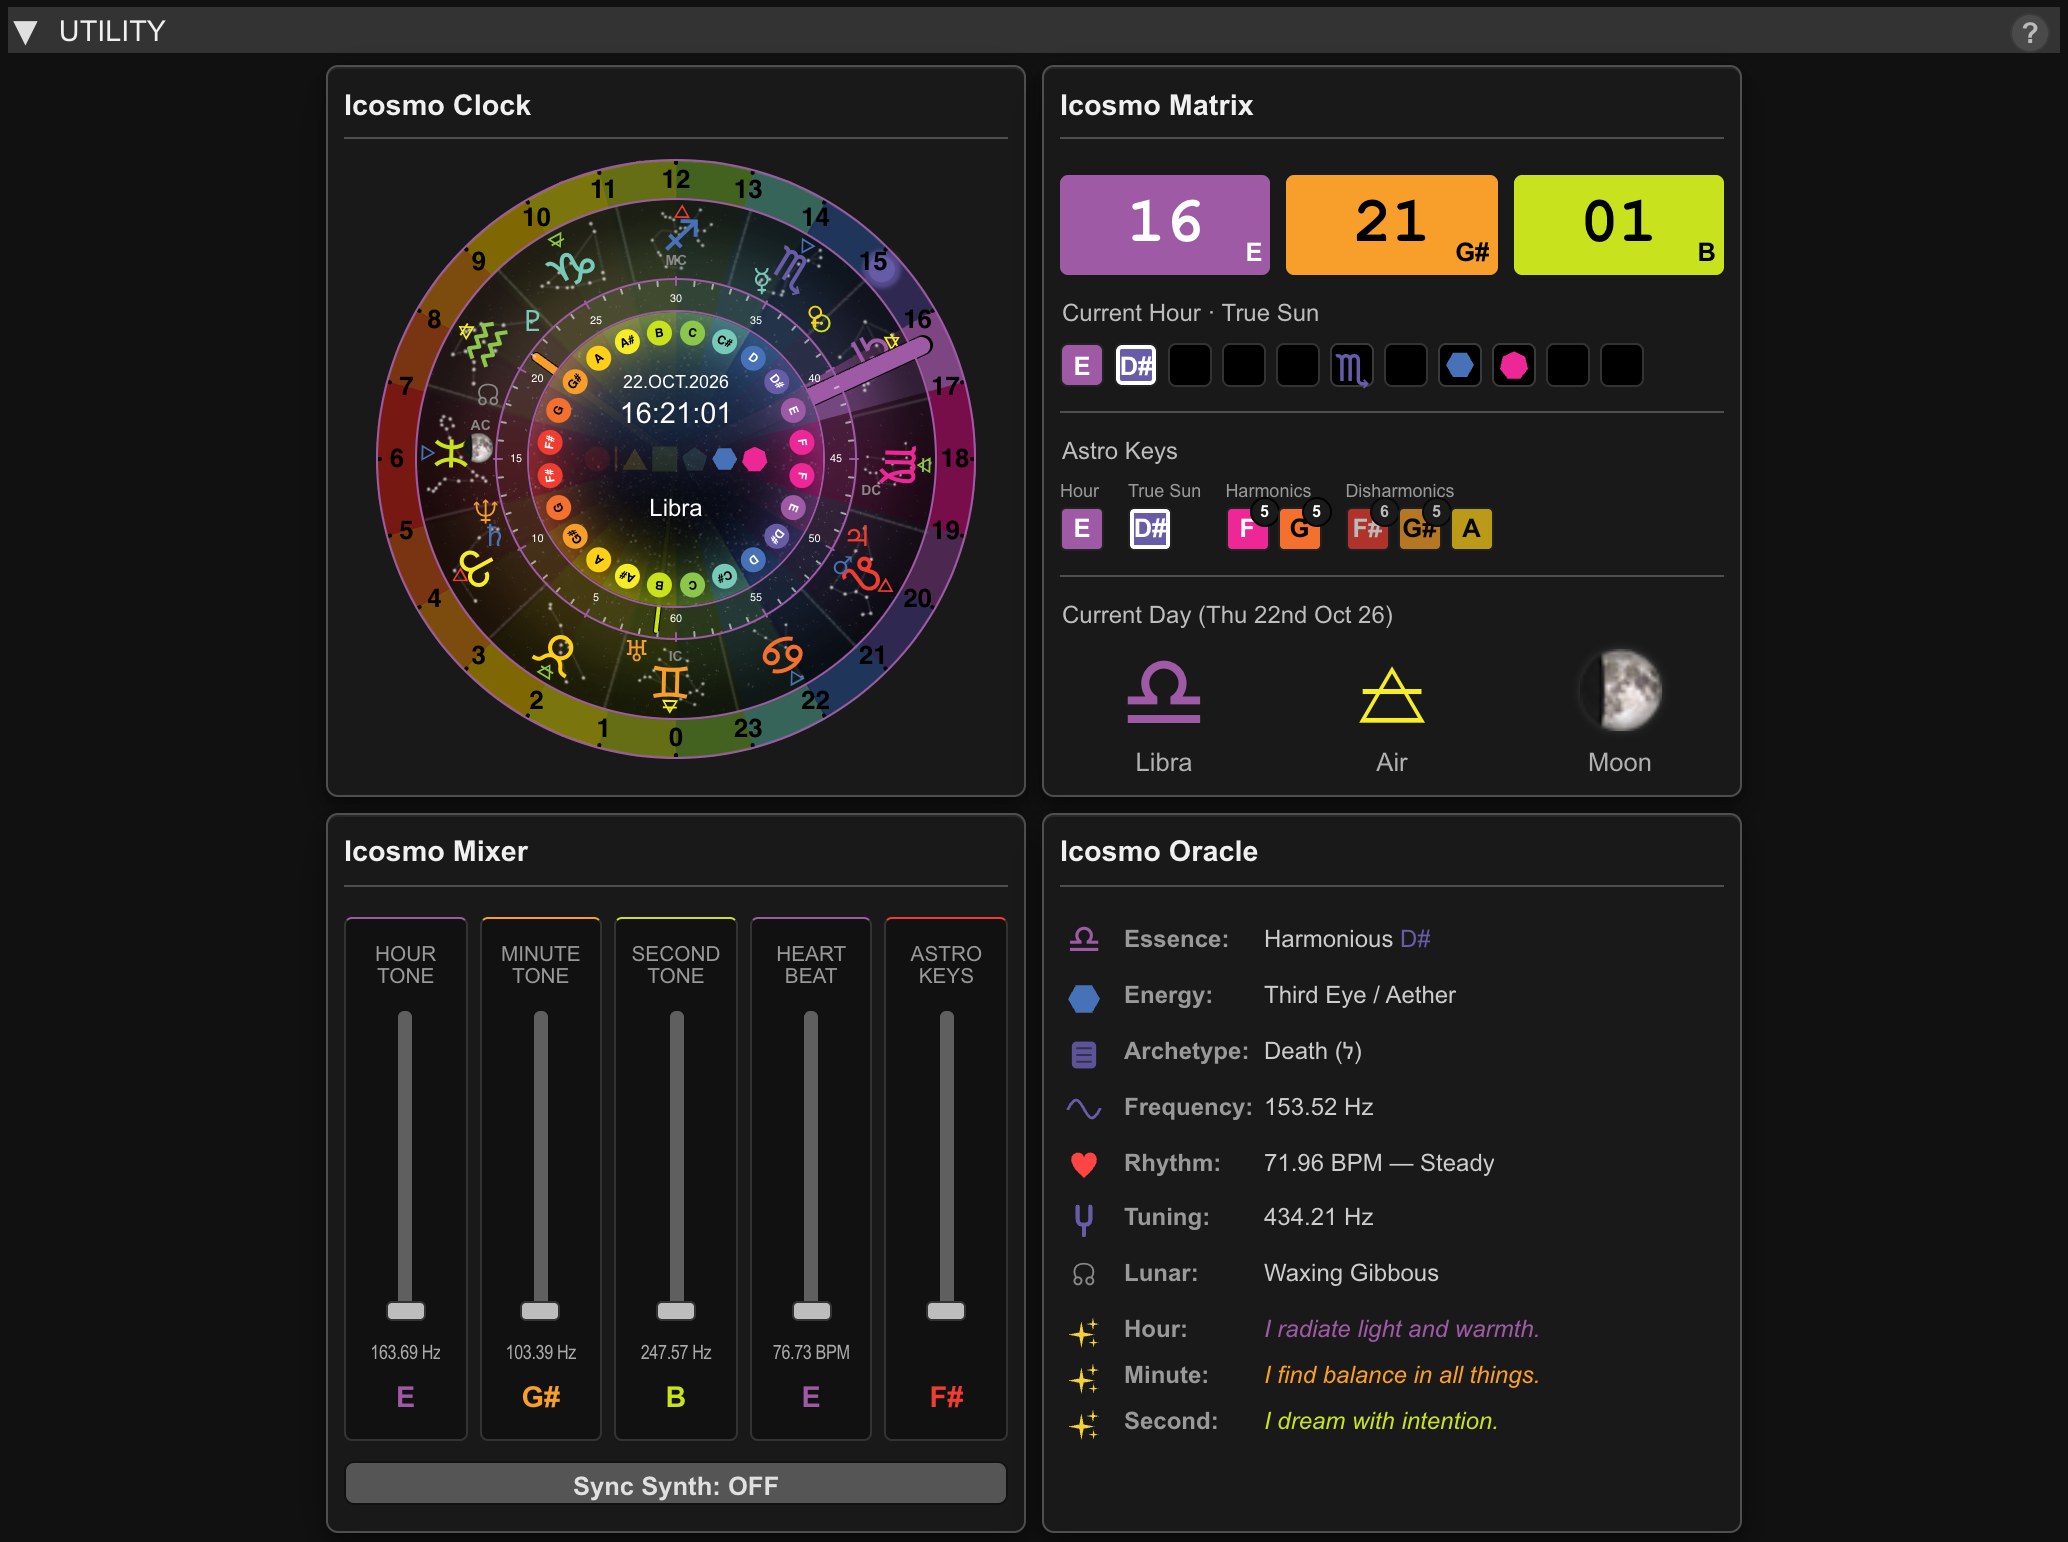The width and height of the screenshot is (2068, 1542).
Task: Click the Moon phase image
Action: pos(1620,690)
